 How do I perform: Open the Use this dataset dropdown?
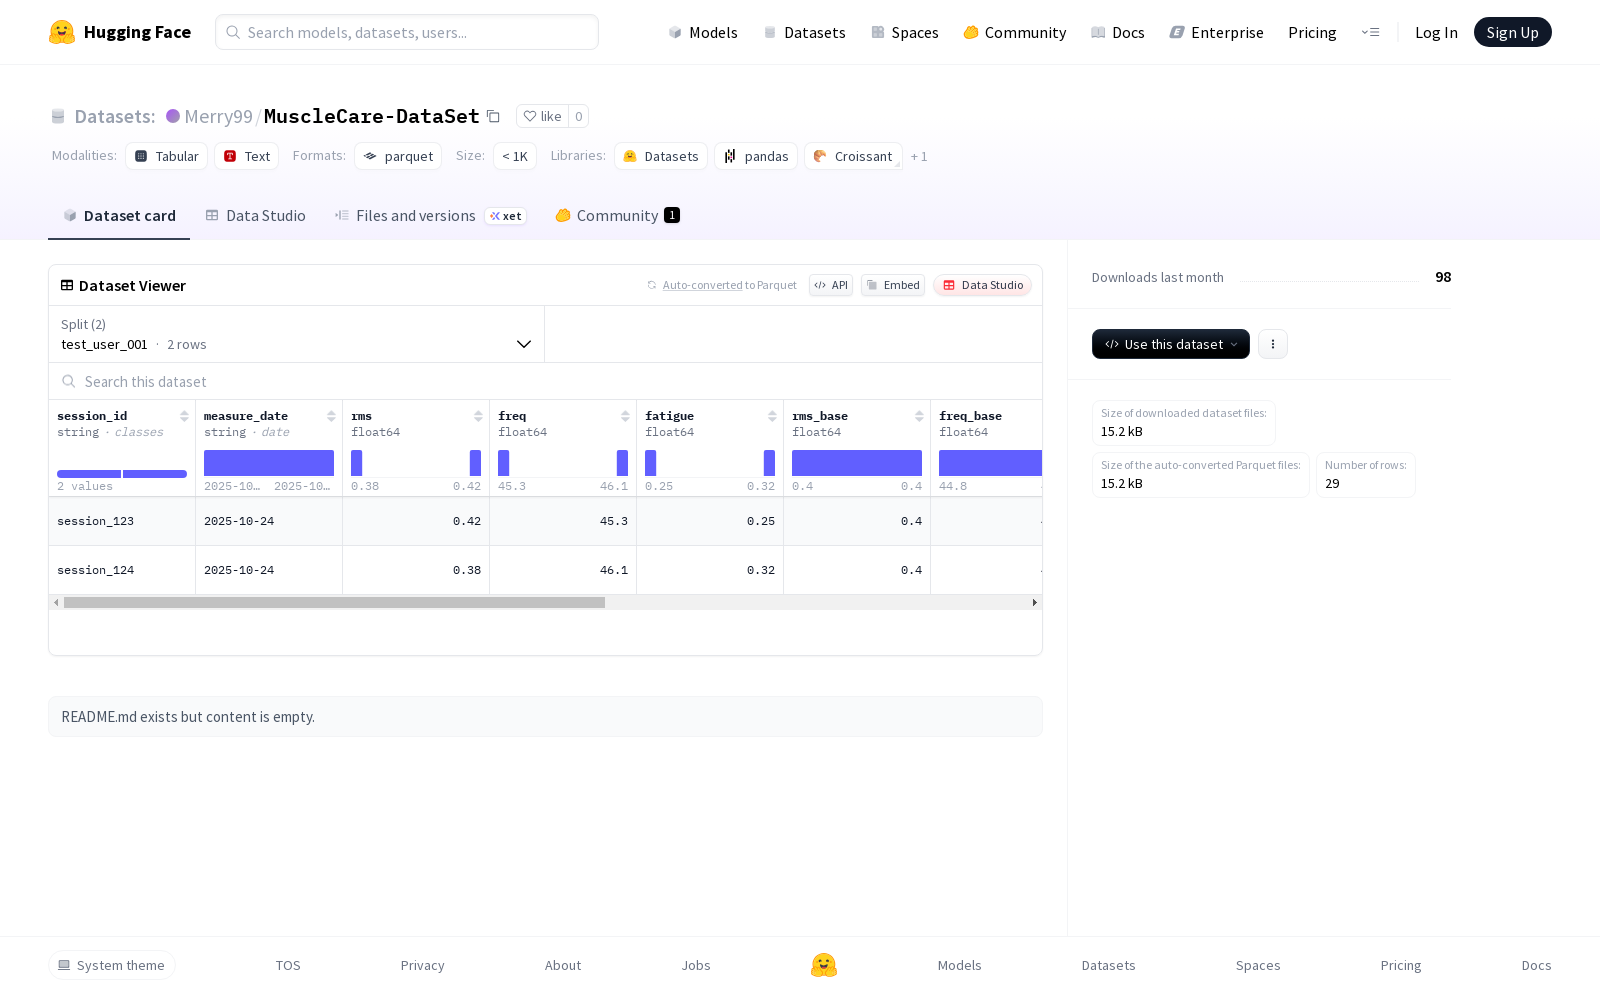click(1171, 344)
